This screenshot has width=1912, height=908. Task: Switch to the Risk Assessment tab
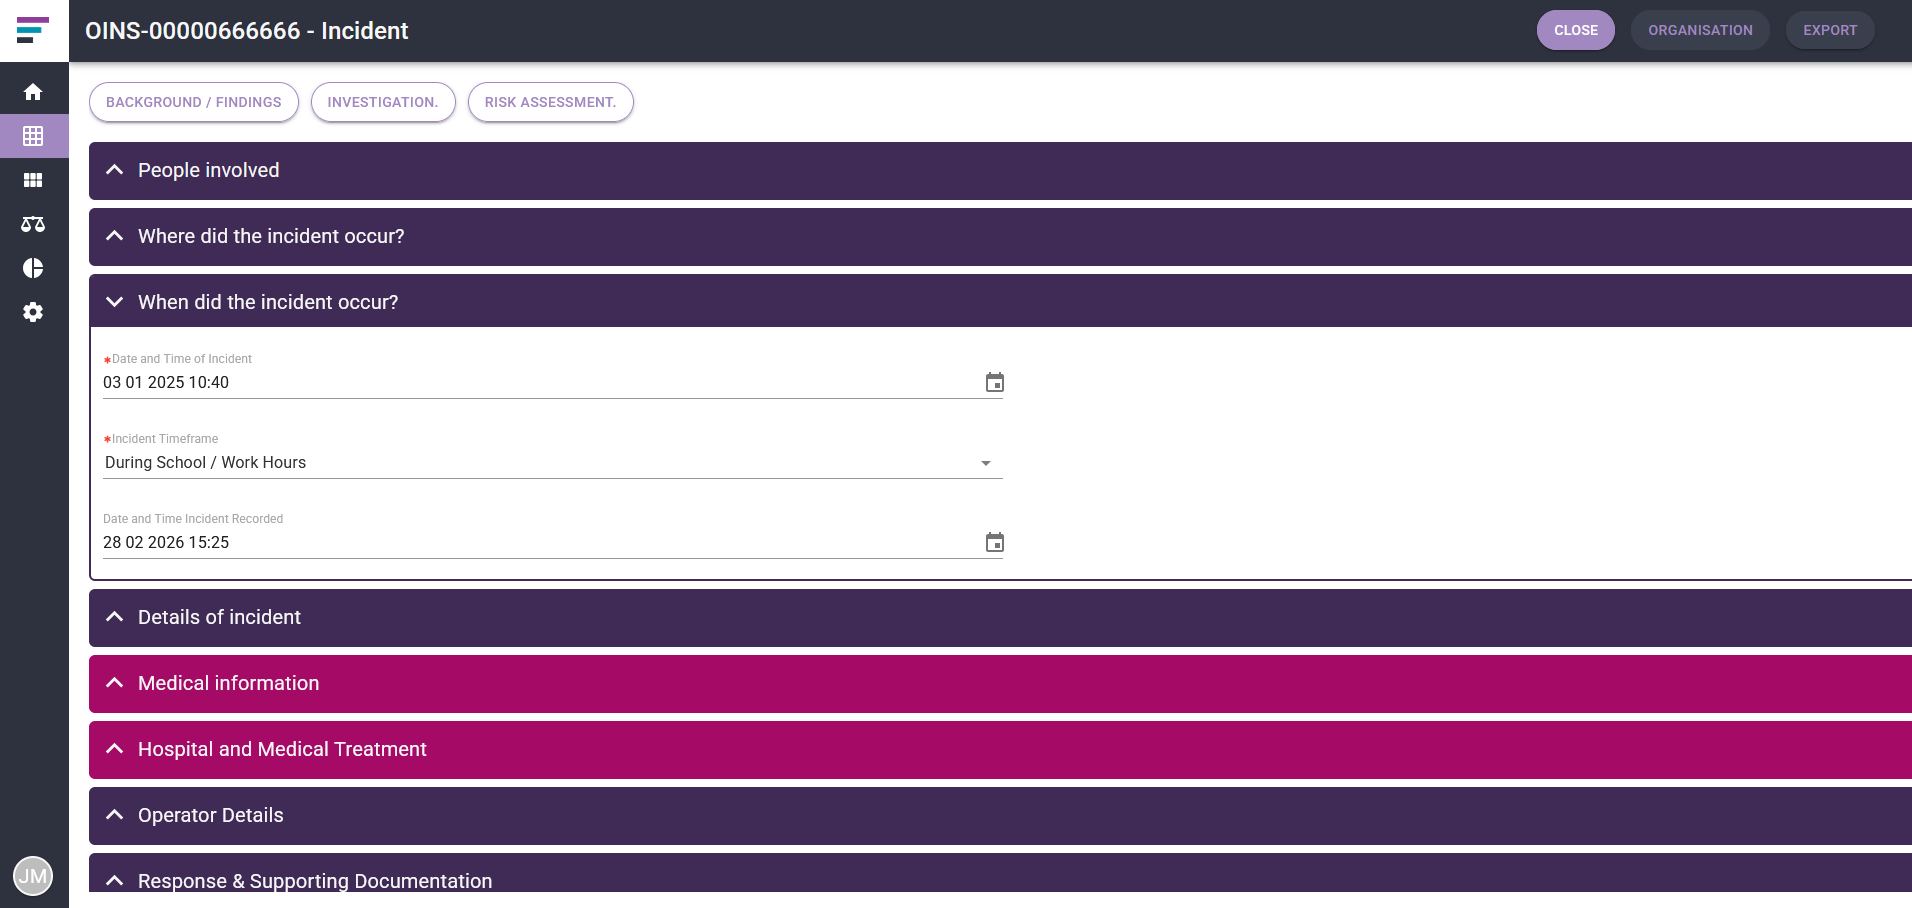coord(551,102)
